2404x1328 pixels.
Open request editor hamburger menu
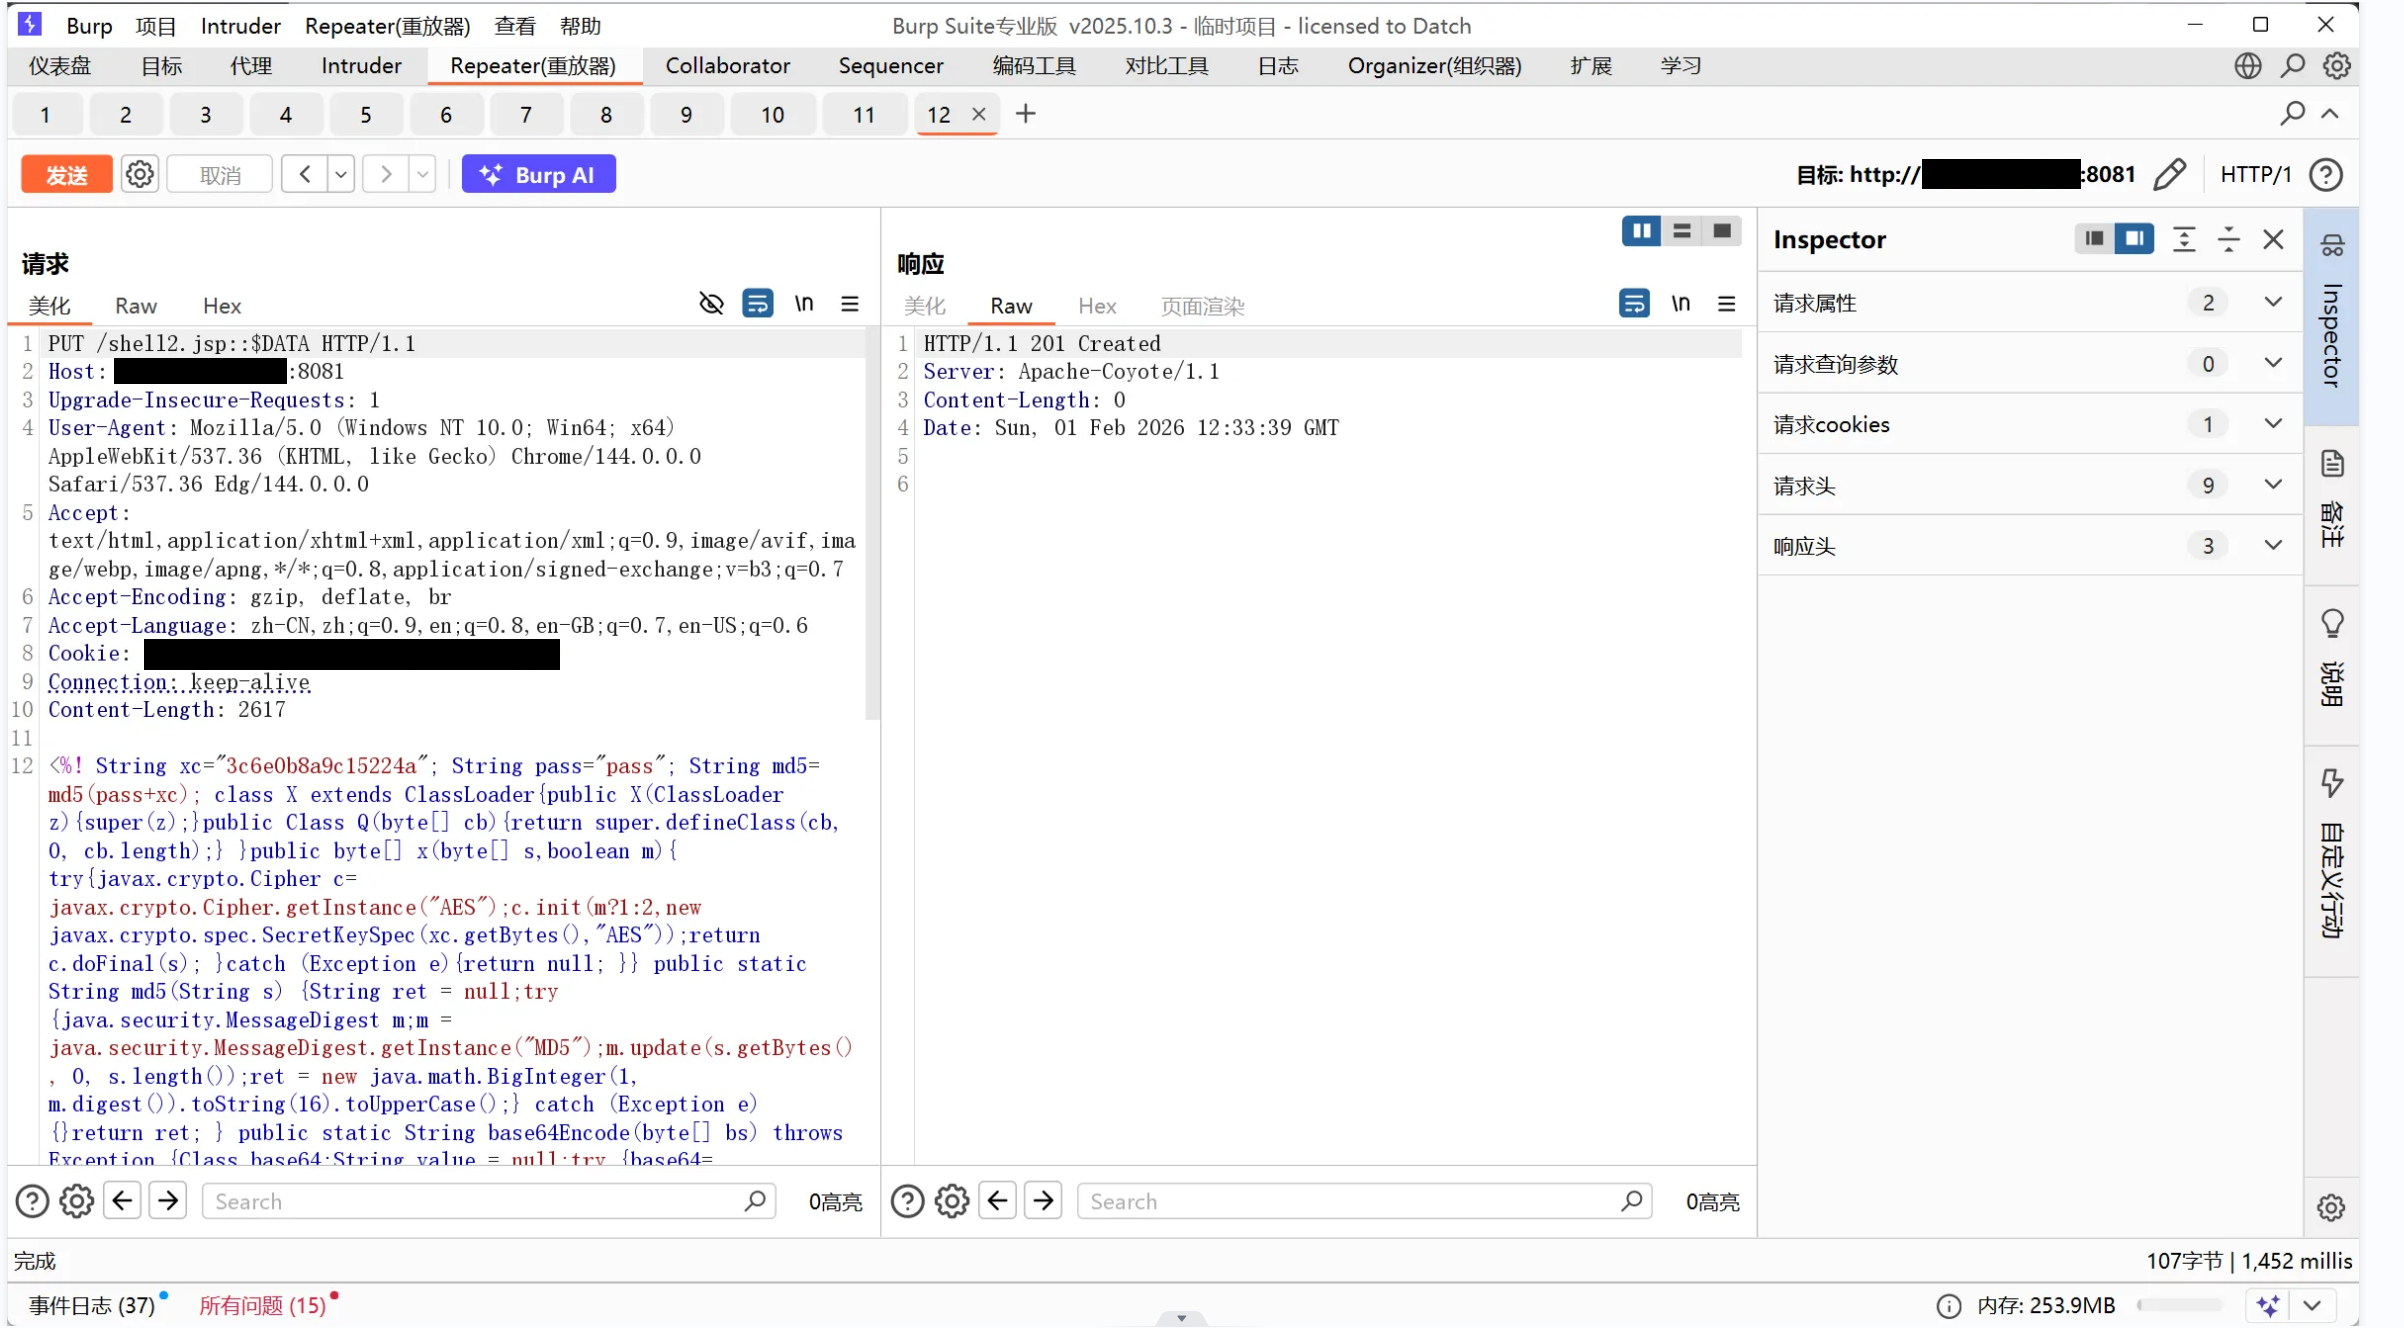click(850, 303)
